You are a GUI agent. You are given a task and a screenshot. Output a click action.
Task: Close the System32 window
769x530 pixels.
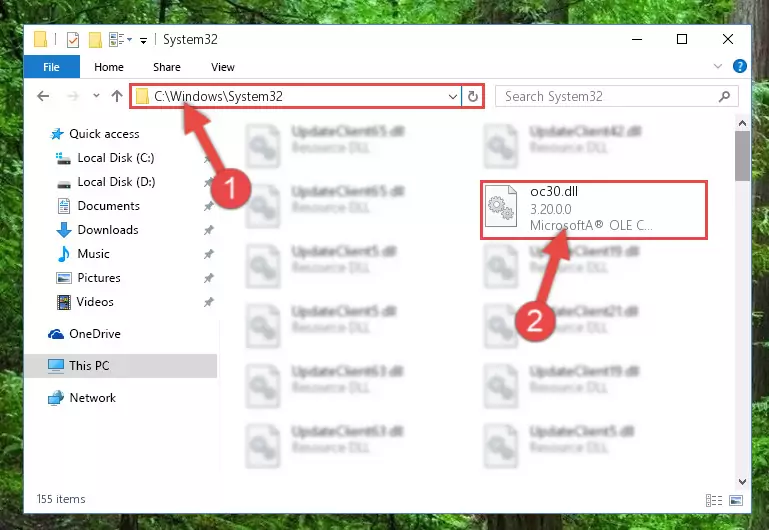point(728,39)
